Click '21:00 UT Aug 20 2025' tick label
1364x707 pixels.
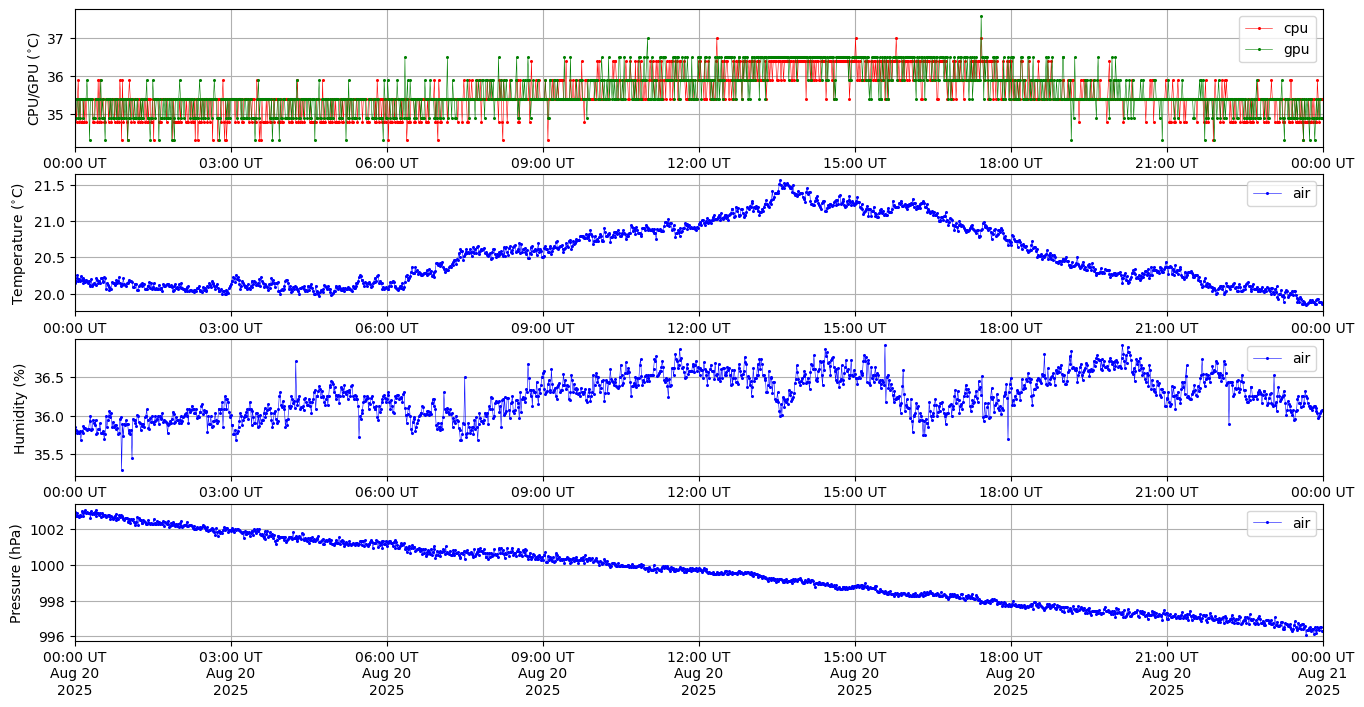(x=1167, y=674)
